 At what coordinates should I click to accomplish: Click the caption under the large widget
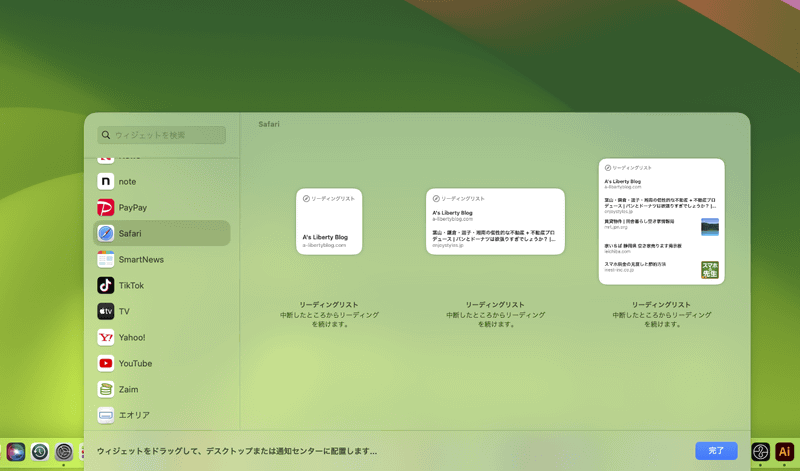(661, 314)
